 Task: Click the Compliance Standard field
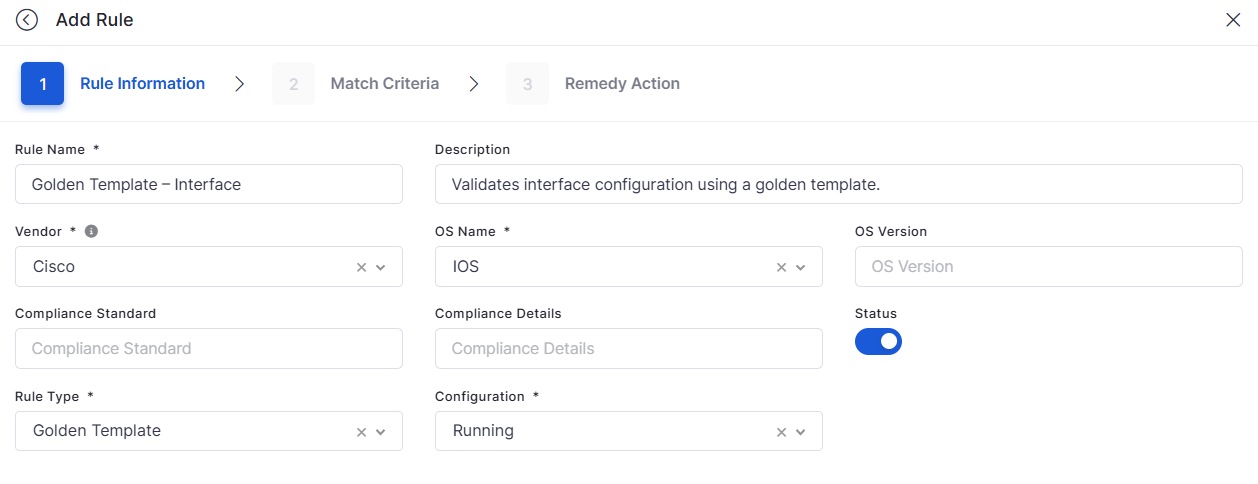click(x=209, y=349)
